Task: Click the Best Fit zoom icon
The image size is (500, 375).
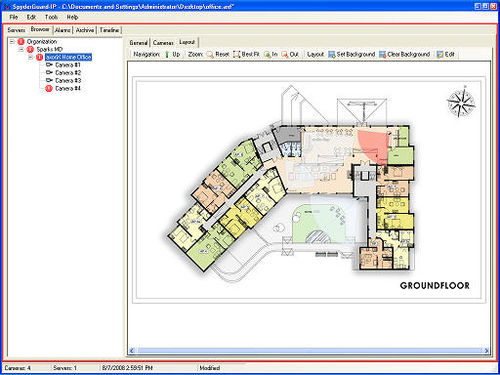Action: coord(237,54)
